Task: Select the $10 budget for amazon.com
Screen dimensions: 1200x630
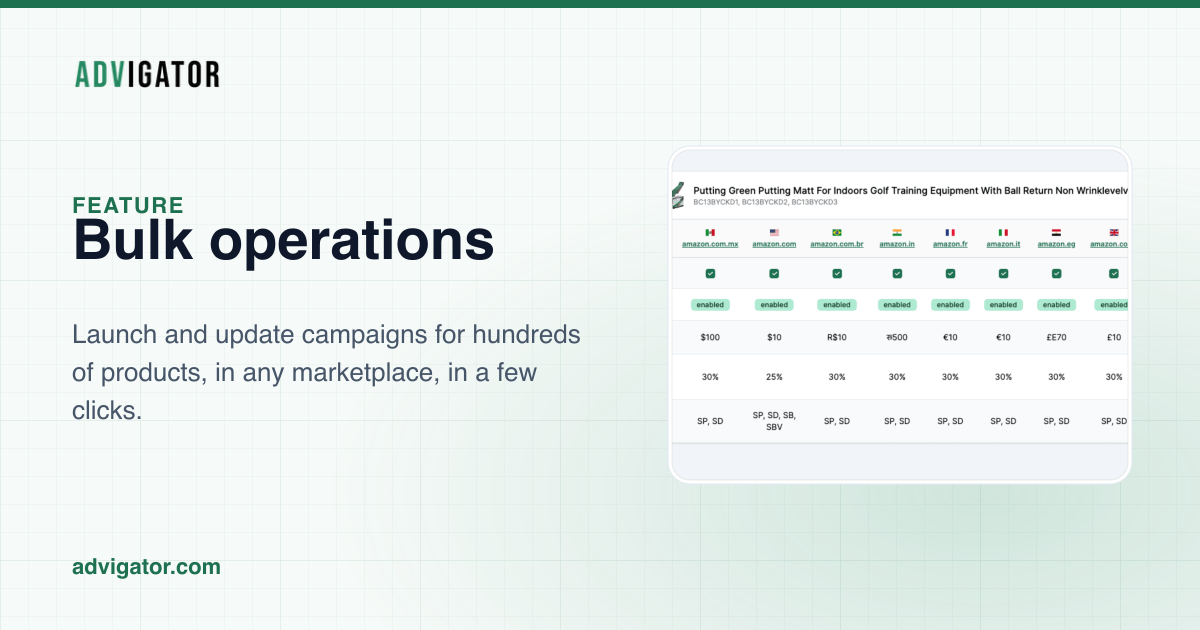Action: tap(774, 337)
